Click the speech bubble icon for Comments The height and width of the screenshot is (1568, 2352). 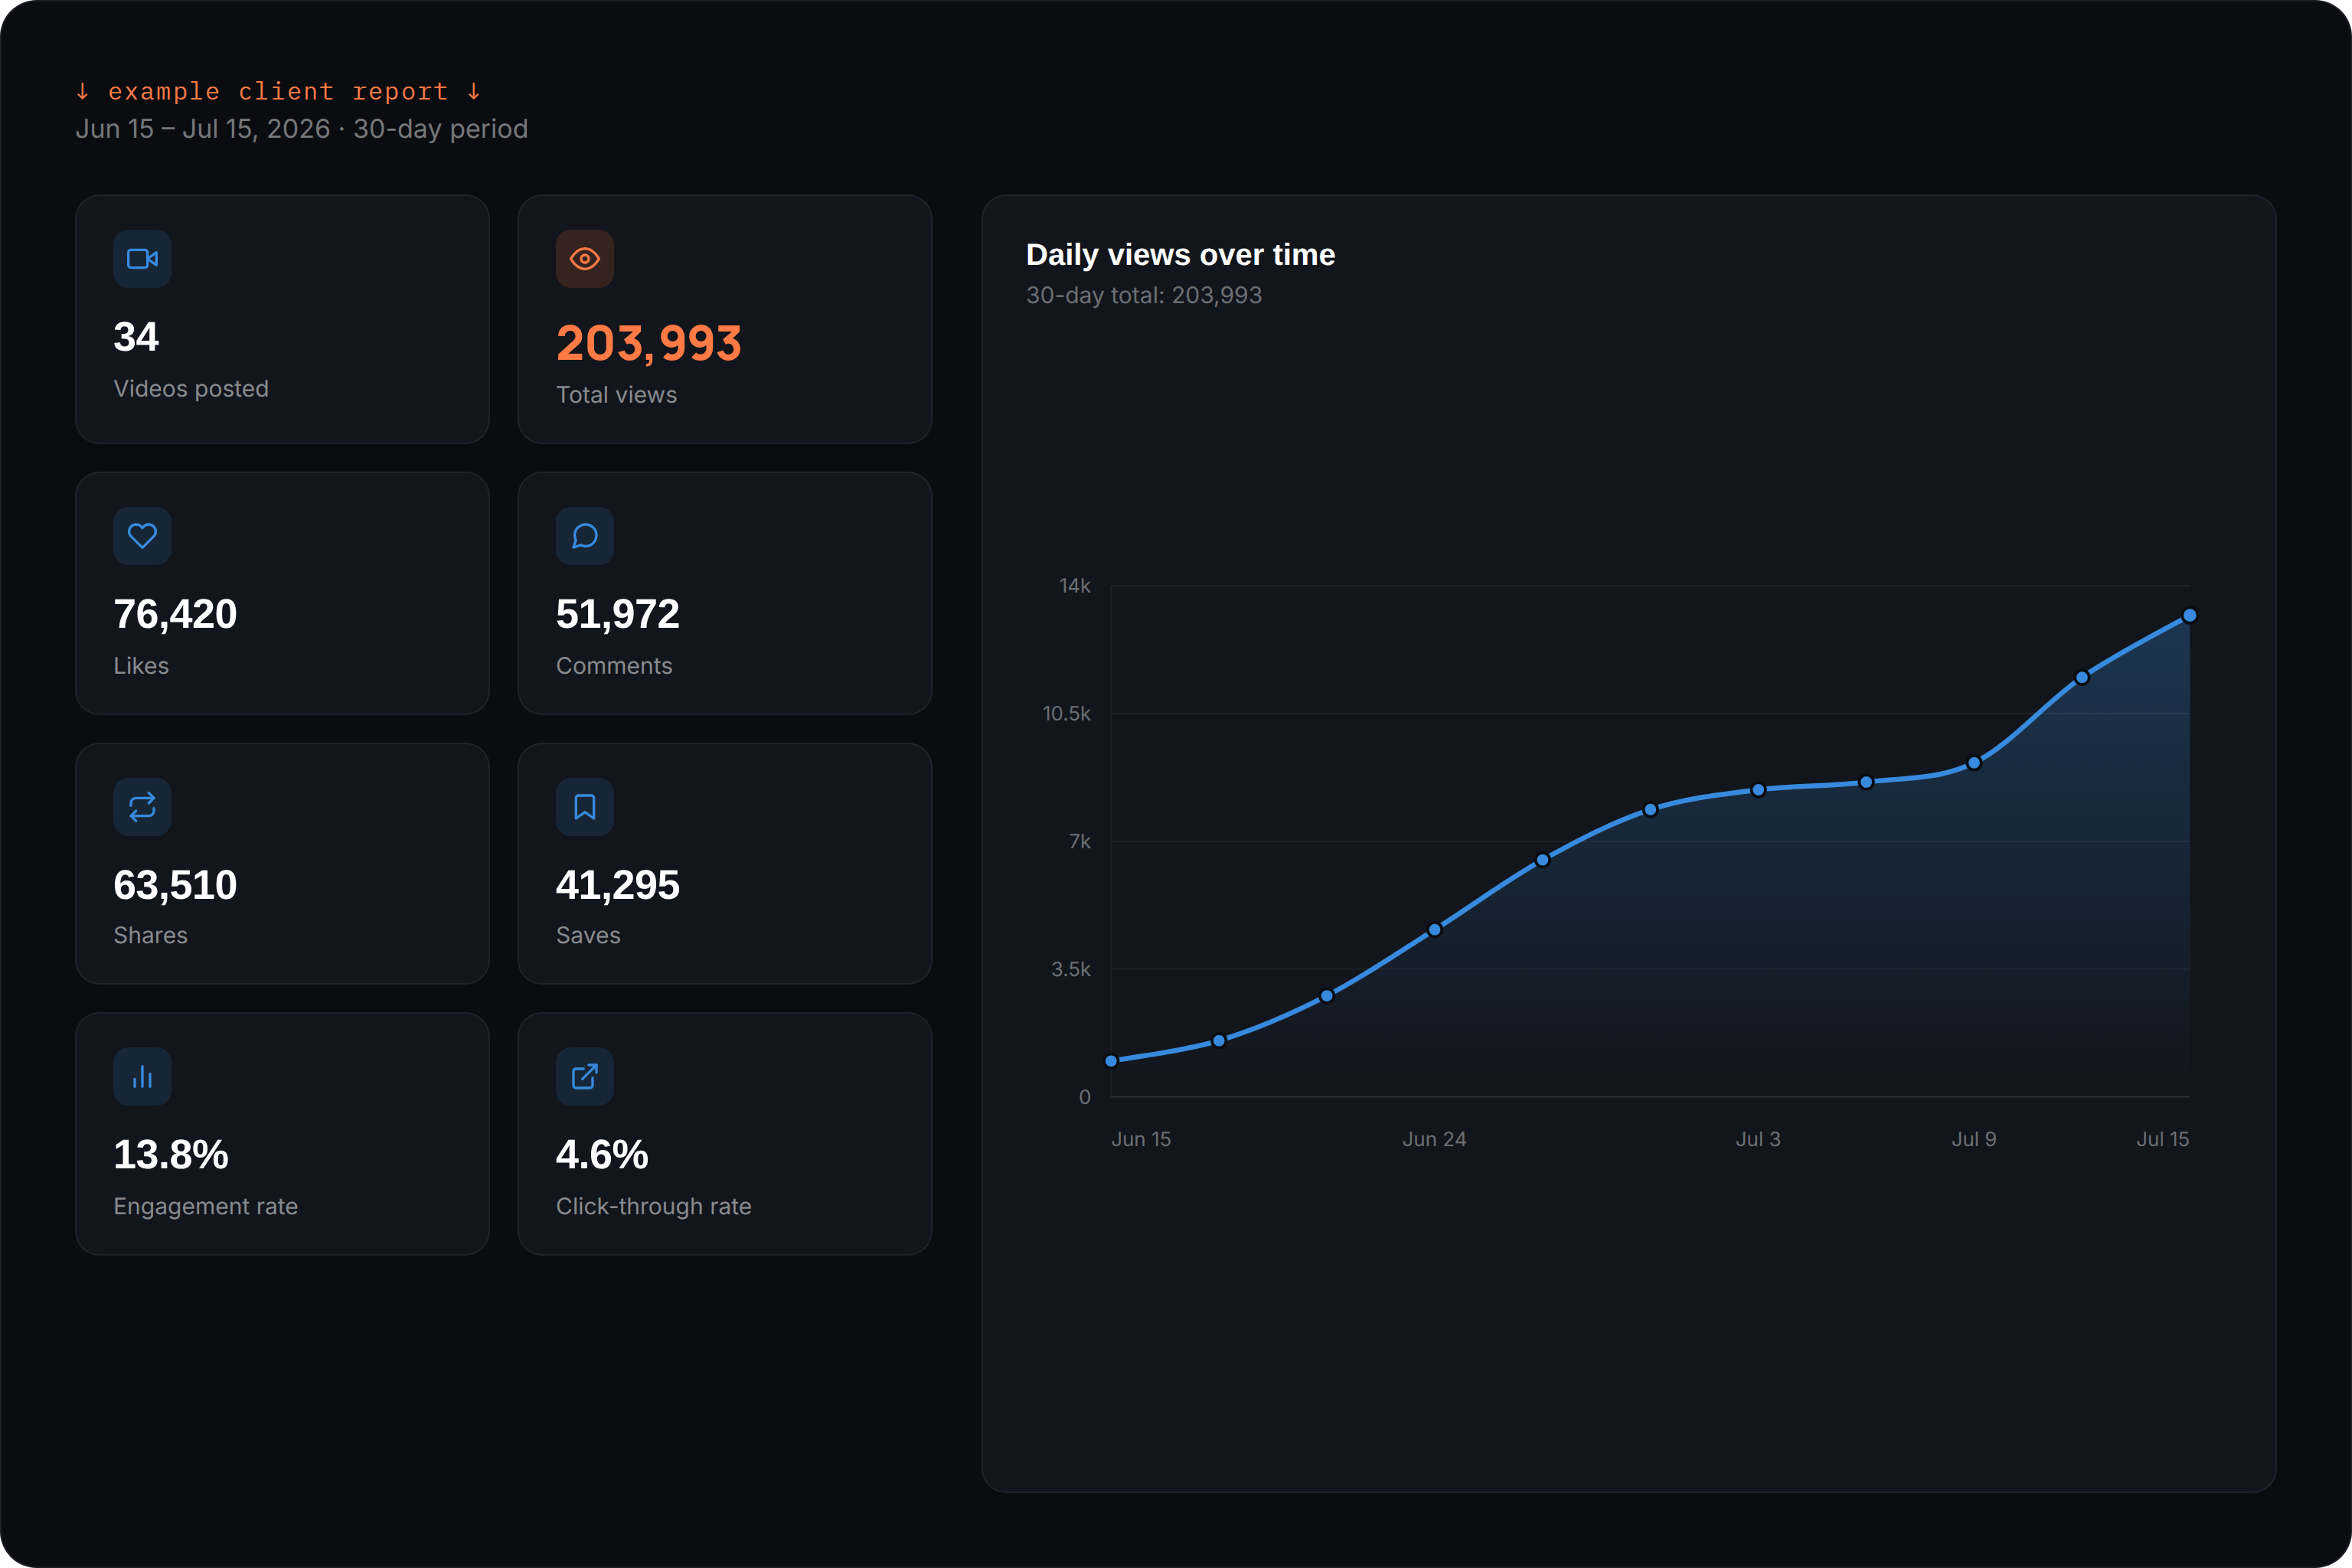[585, 536]
